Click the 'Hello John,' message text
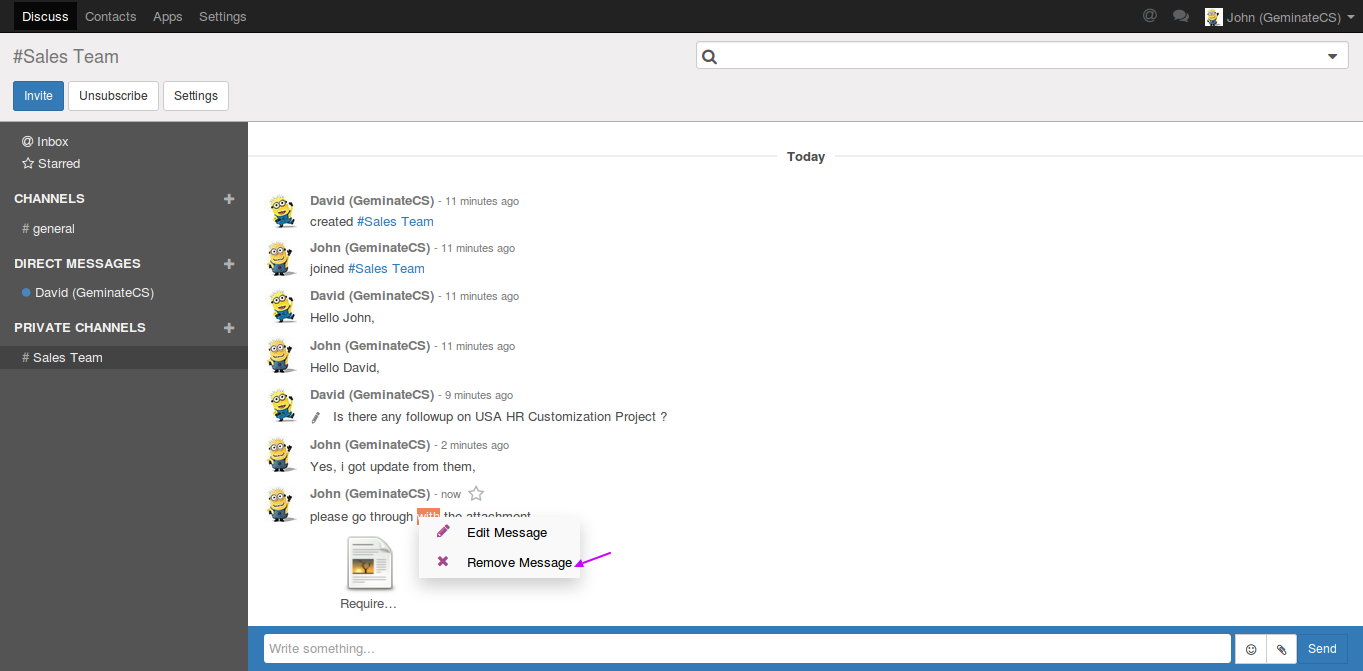1363x671 pixels. [x=342, y=317]
